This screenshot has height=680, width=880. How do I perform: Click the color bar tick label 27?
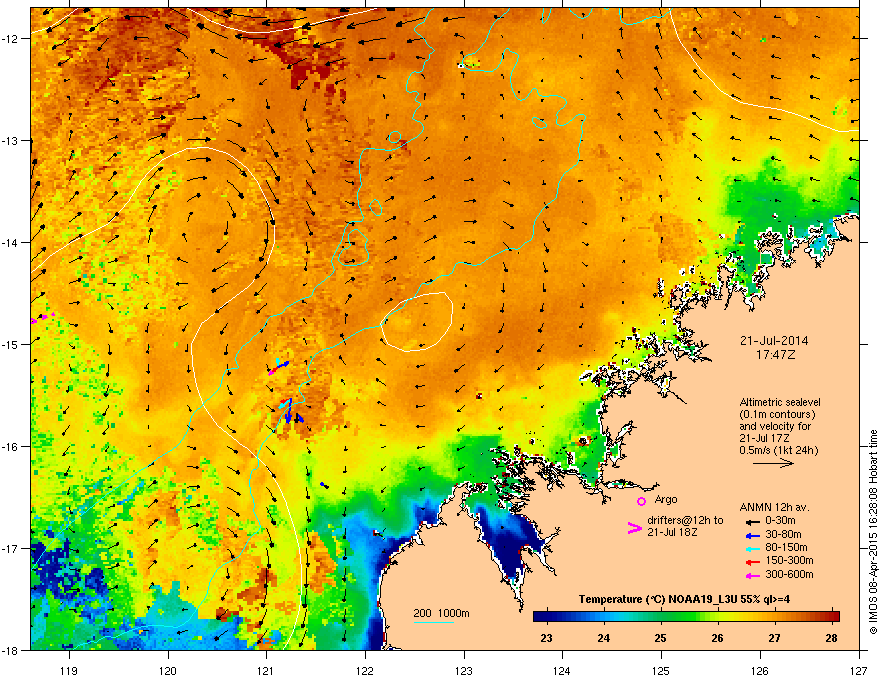(x=774, y=638)
